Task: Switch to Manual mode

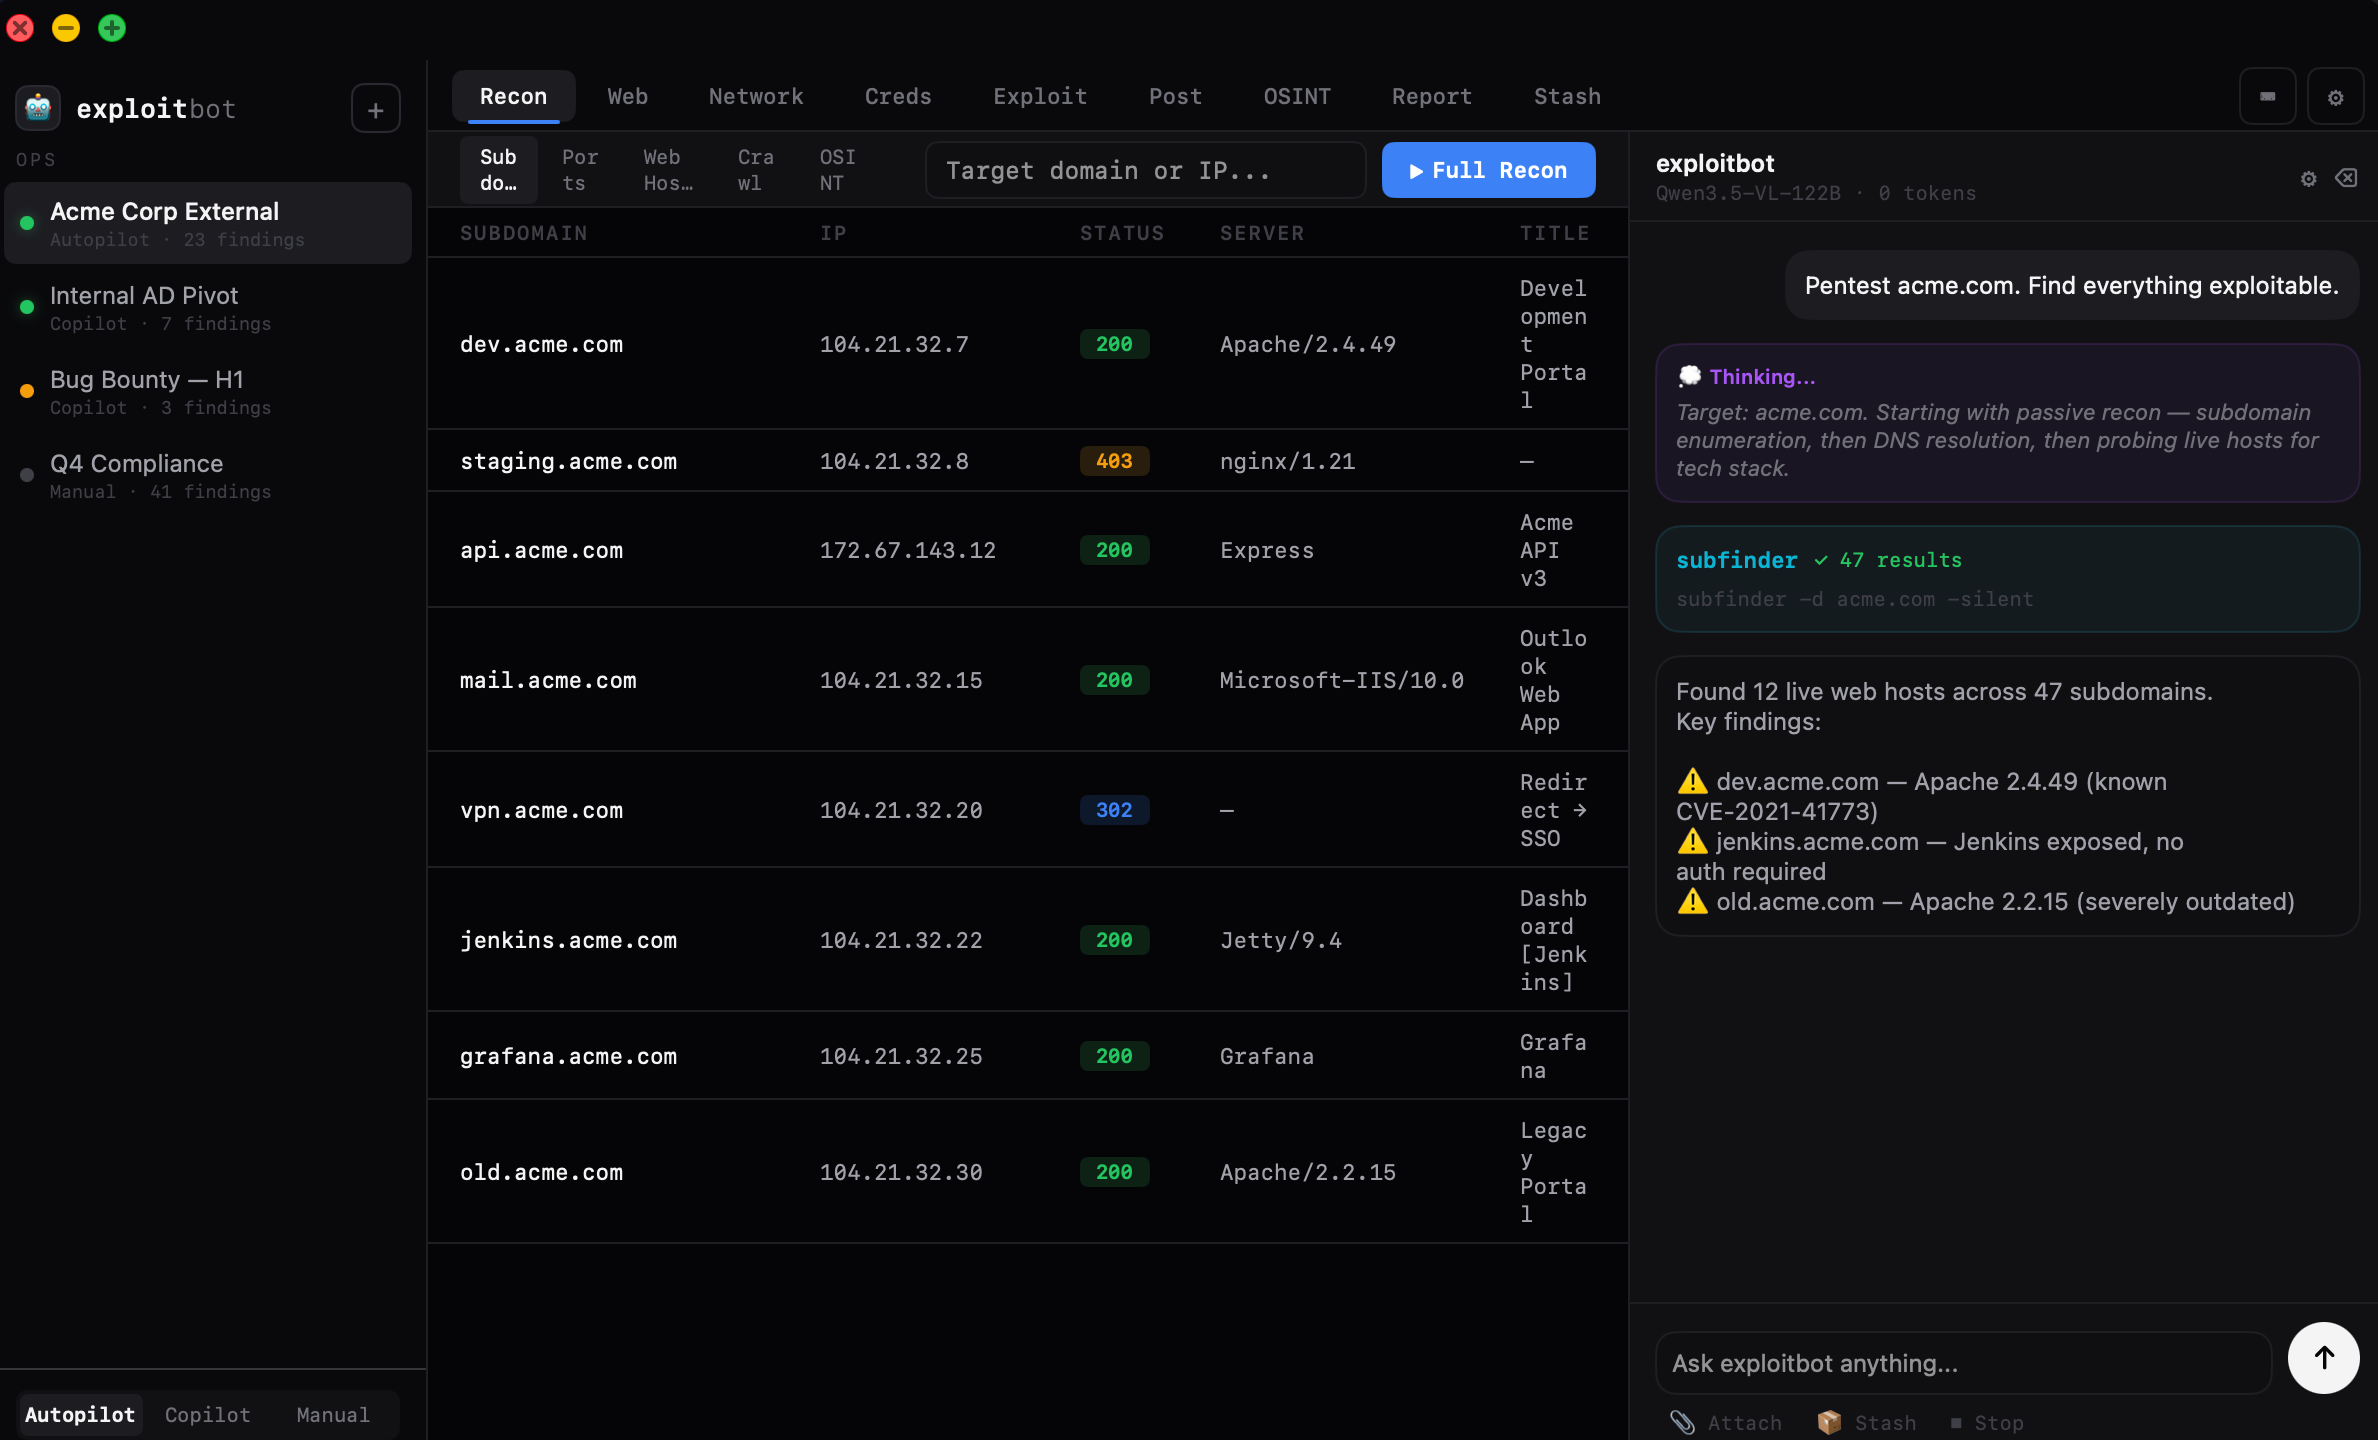Action: tap(331, 1414)
